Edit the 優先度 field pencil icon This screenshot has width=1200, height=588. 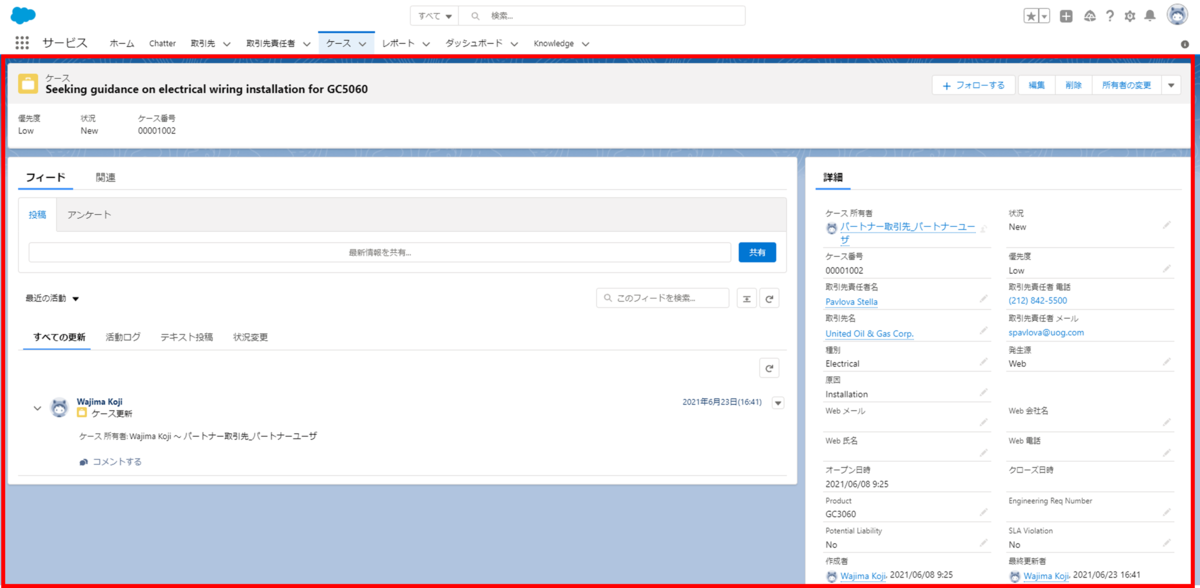tap(1166, 269)
